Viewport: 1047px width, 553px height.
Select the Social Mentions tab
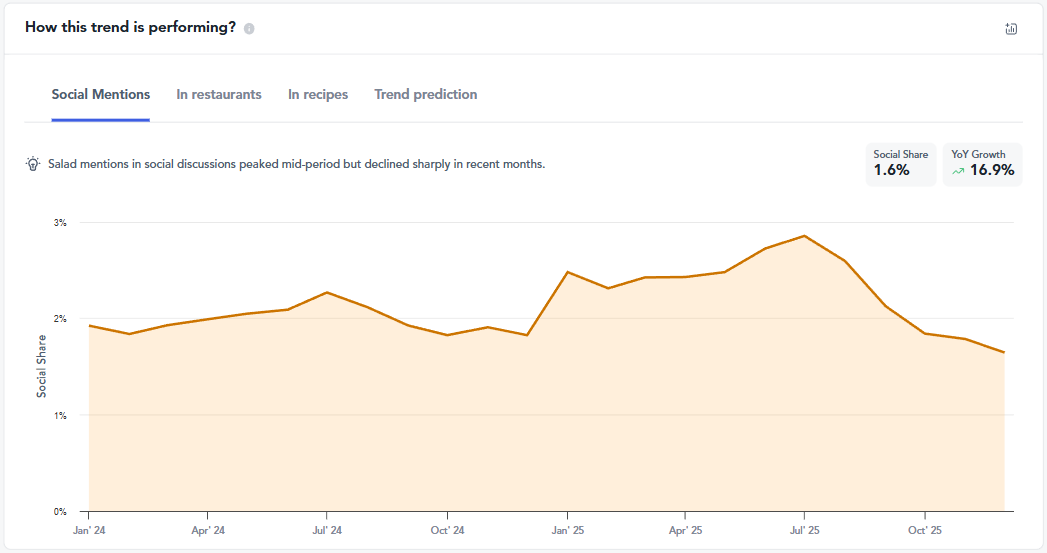pyautogui.click(x=101, y=95)
